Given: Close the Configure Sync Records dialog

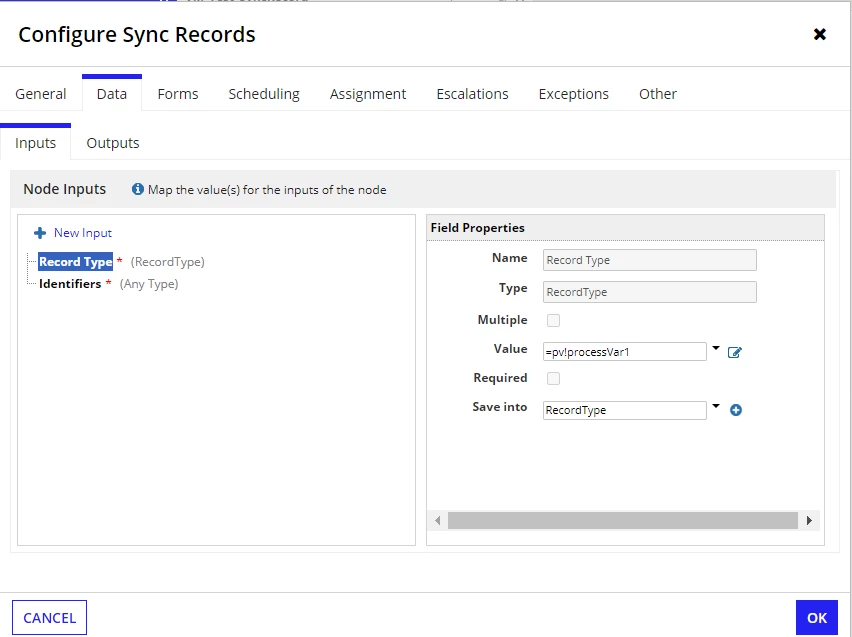Looking at the screenshot, I should click(x=819, y=34).
